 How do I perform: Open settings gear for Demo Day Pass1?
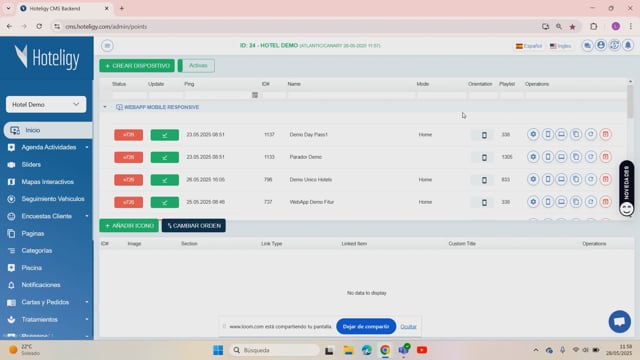[x=533, y=134]
